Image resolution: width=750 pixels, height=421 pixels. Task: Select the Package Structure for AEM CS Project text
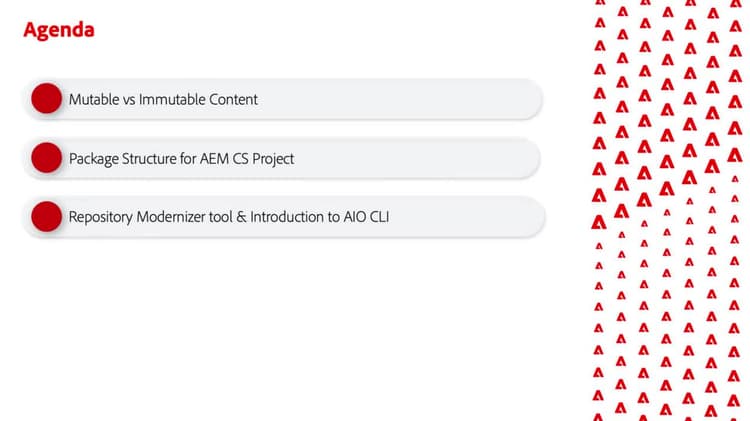tap(181, 159)
